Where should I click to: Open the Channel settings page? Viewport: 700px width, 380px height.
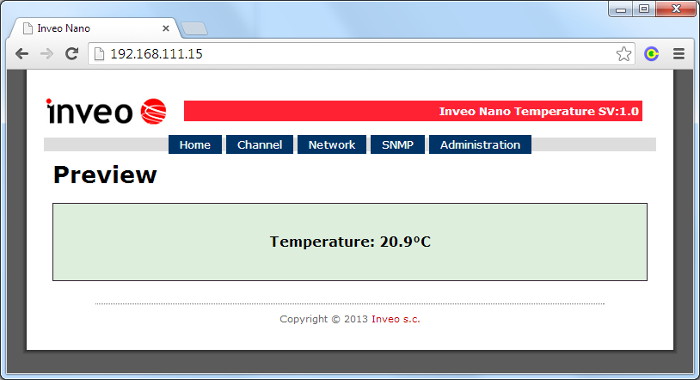click(259, 145)
